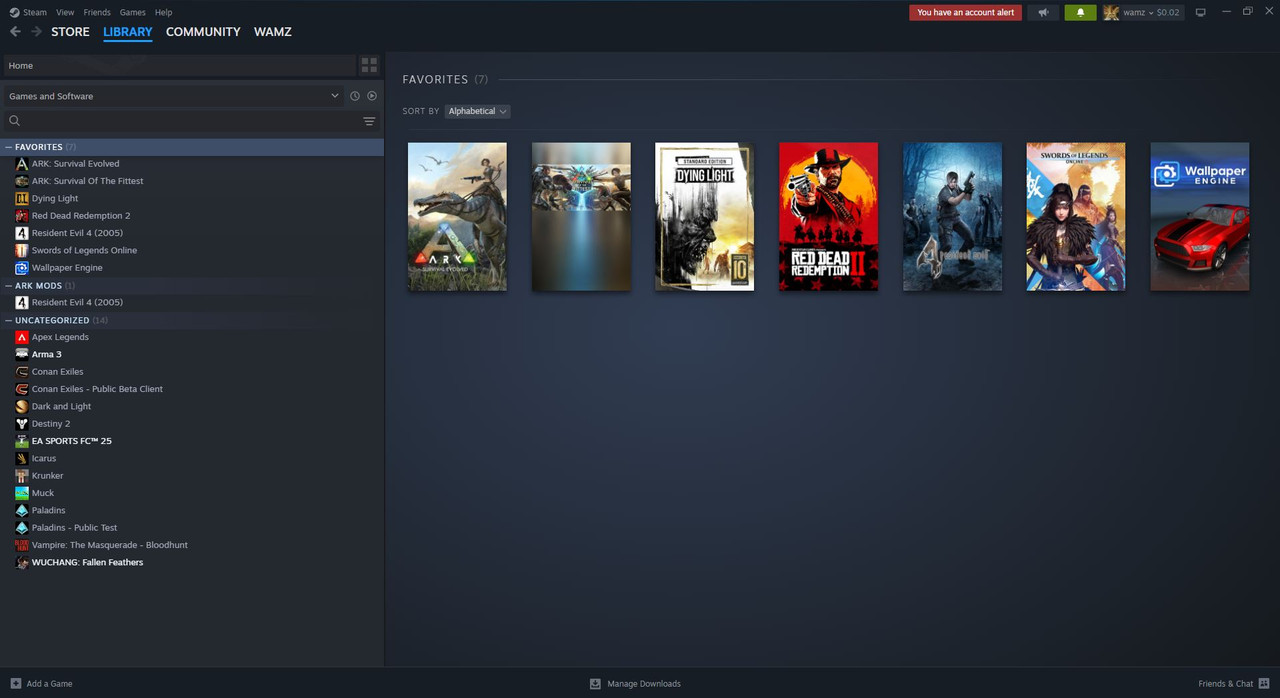Click the Dying Light list icon
Image resolution: width=1280 pixels, height=698 pixels.
point(22,198)
